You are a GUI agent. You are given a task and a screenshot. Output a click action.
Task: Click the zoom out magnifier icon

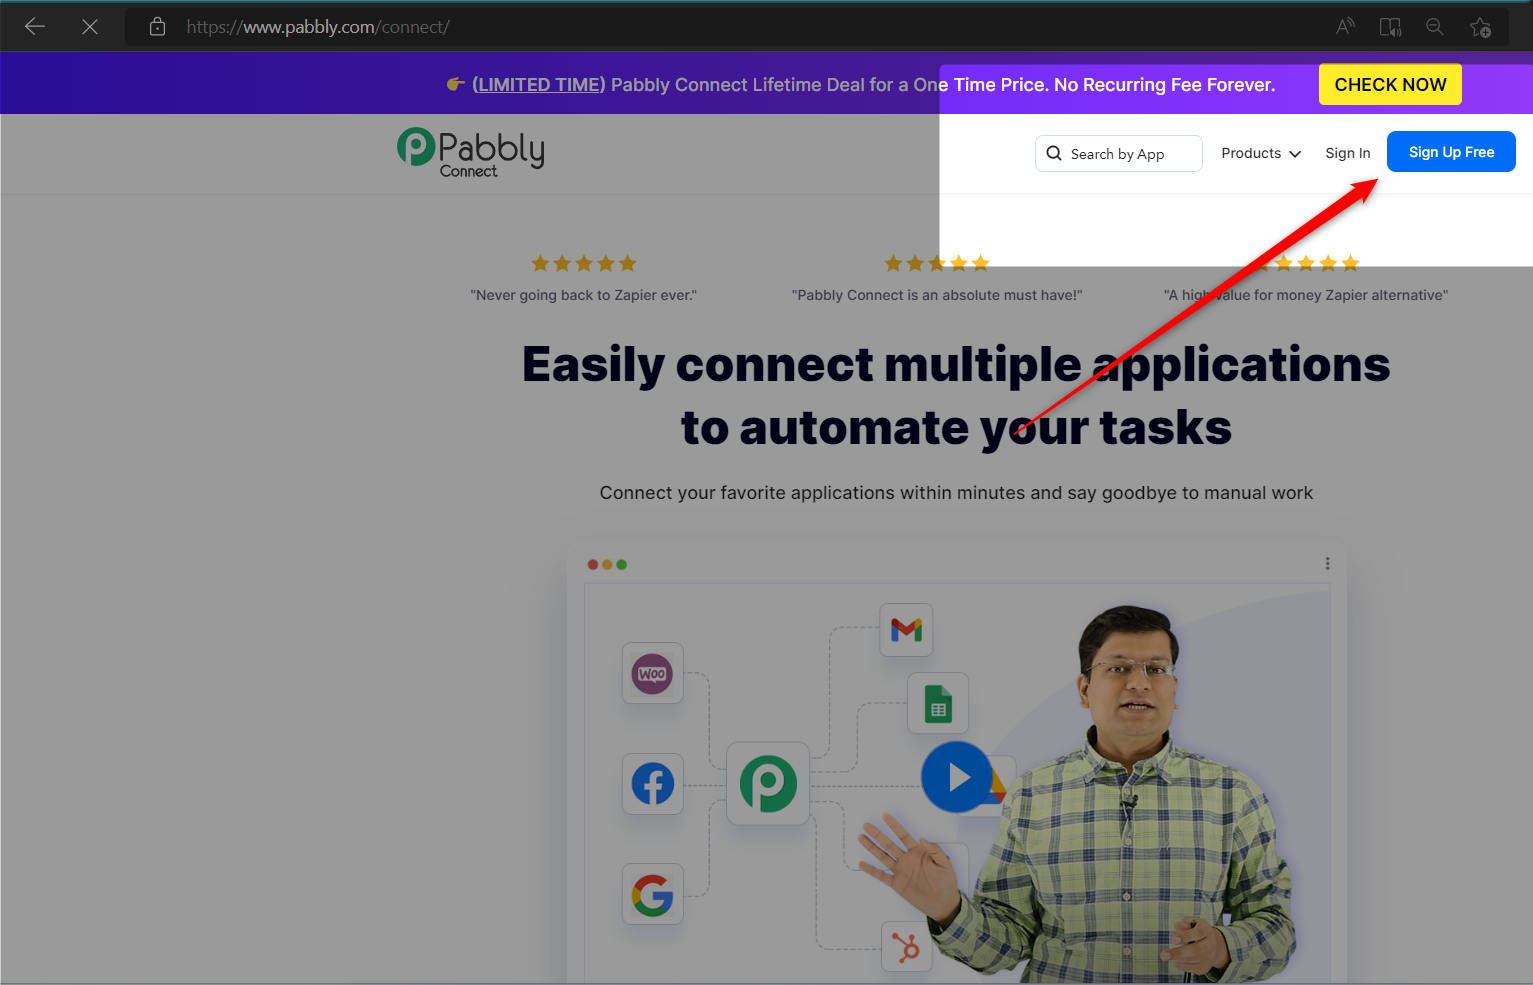1435,27
